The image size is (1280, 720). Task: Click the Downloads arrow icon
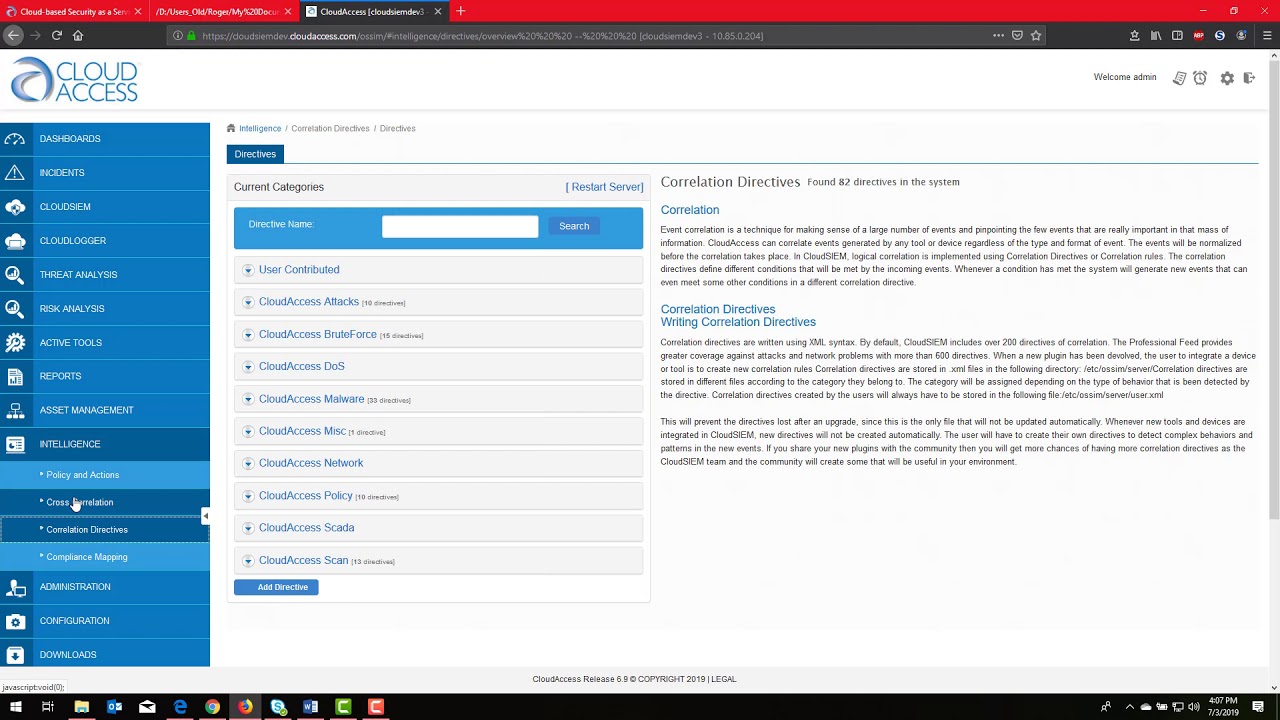tap(15, 655)
